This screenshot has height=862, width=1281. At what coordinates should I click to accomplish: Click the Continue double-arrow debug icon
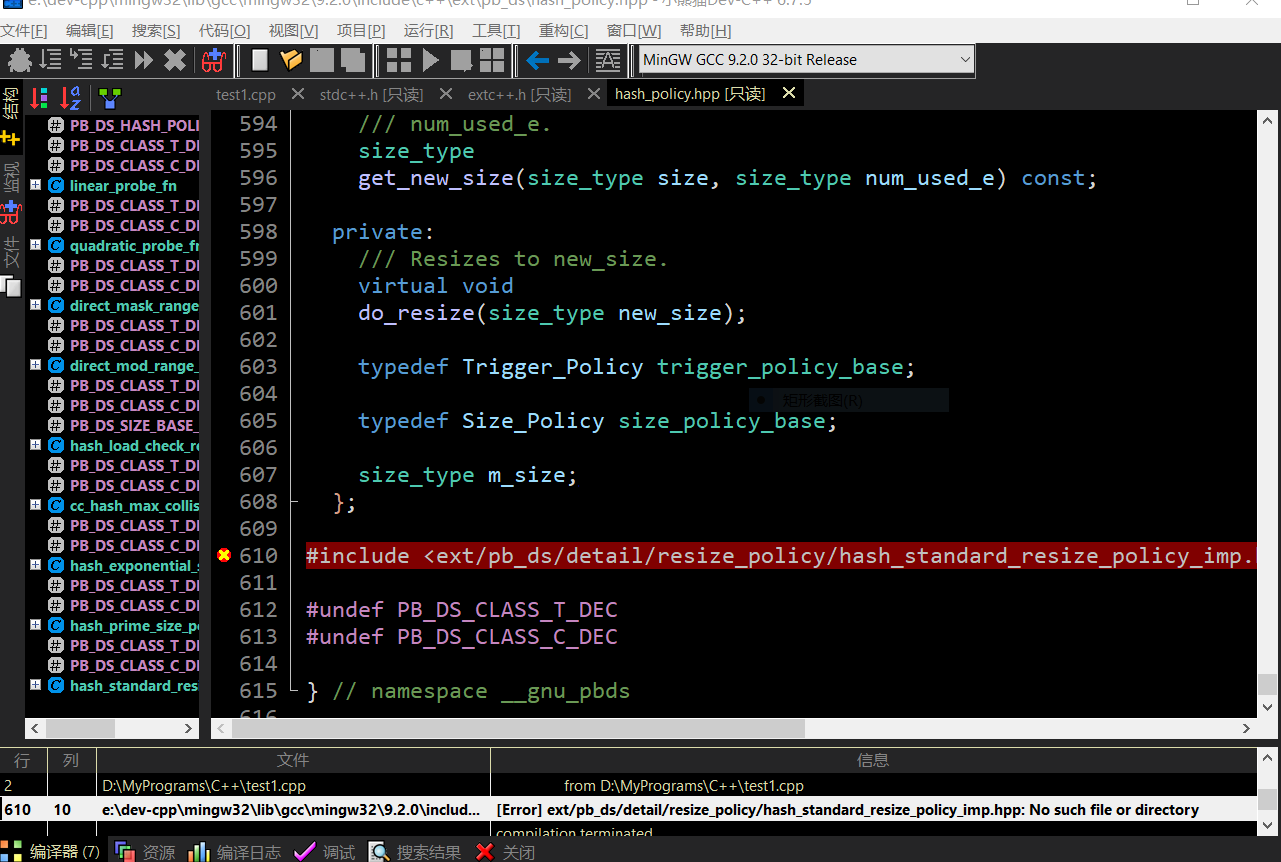pyautogui.click(x=143, y=60)
